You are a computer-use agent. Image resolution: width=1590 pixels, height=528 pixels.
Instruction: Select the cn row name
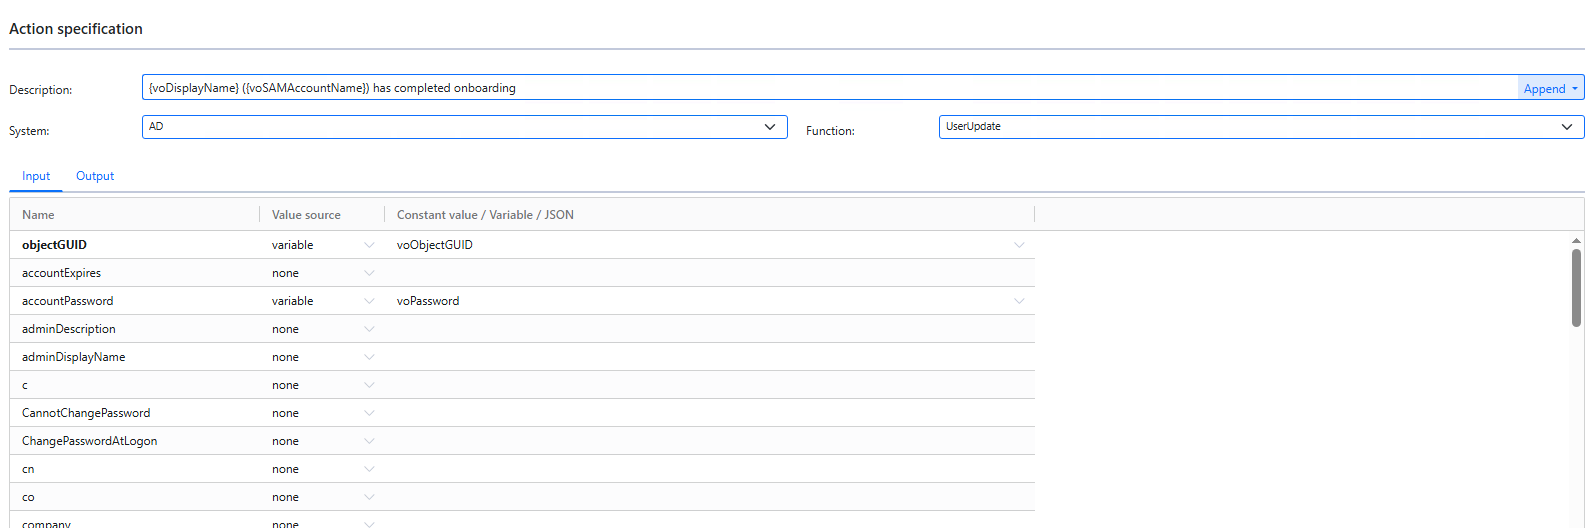click(28, 469)
